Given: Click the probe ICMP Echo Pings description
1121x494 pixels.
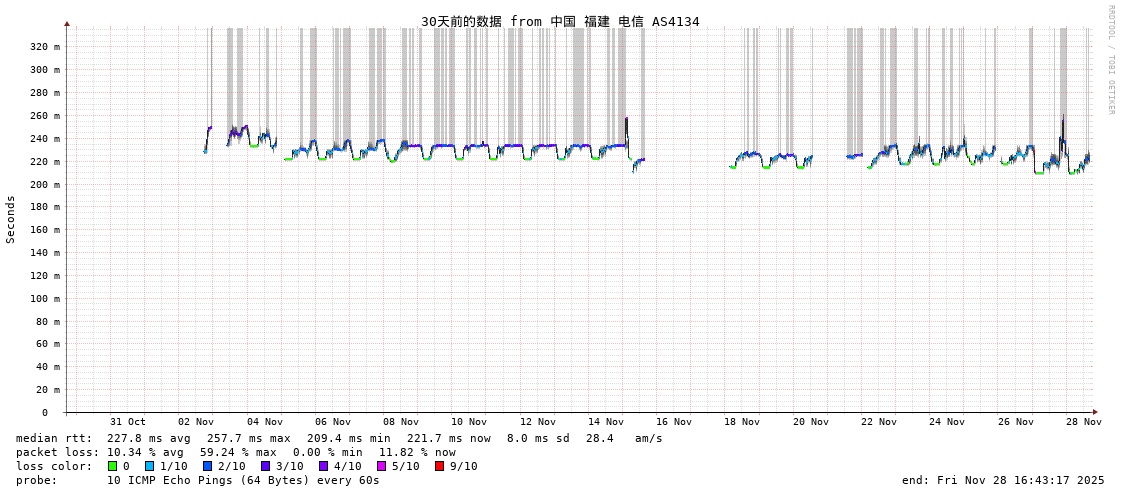Looking at the screenshot, I should coord(198,480).
